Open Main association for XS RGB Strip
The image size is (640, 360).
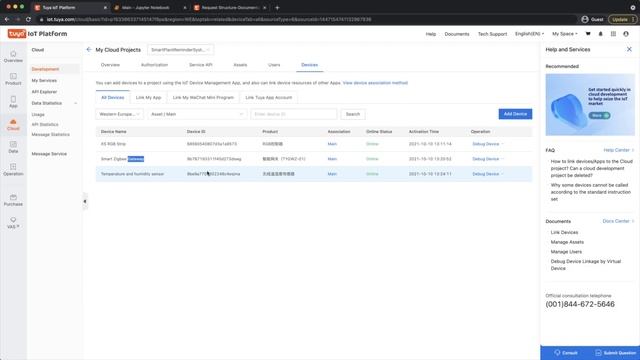pyautogui.click(x=332, y=144)
